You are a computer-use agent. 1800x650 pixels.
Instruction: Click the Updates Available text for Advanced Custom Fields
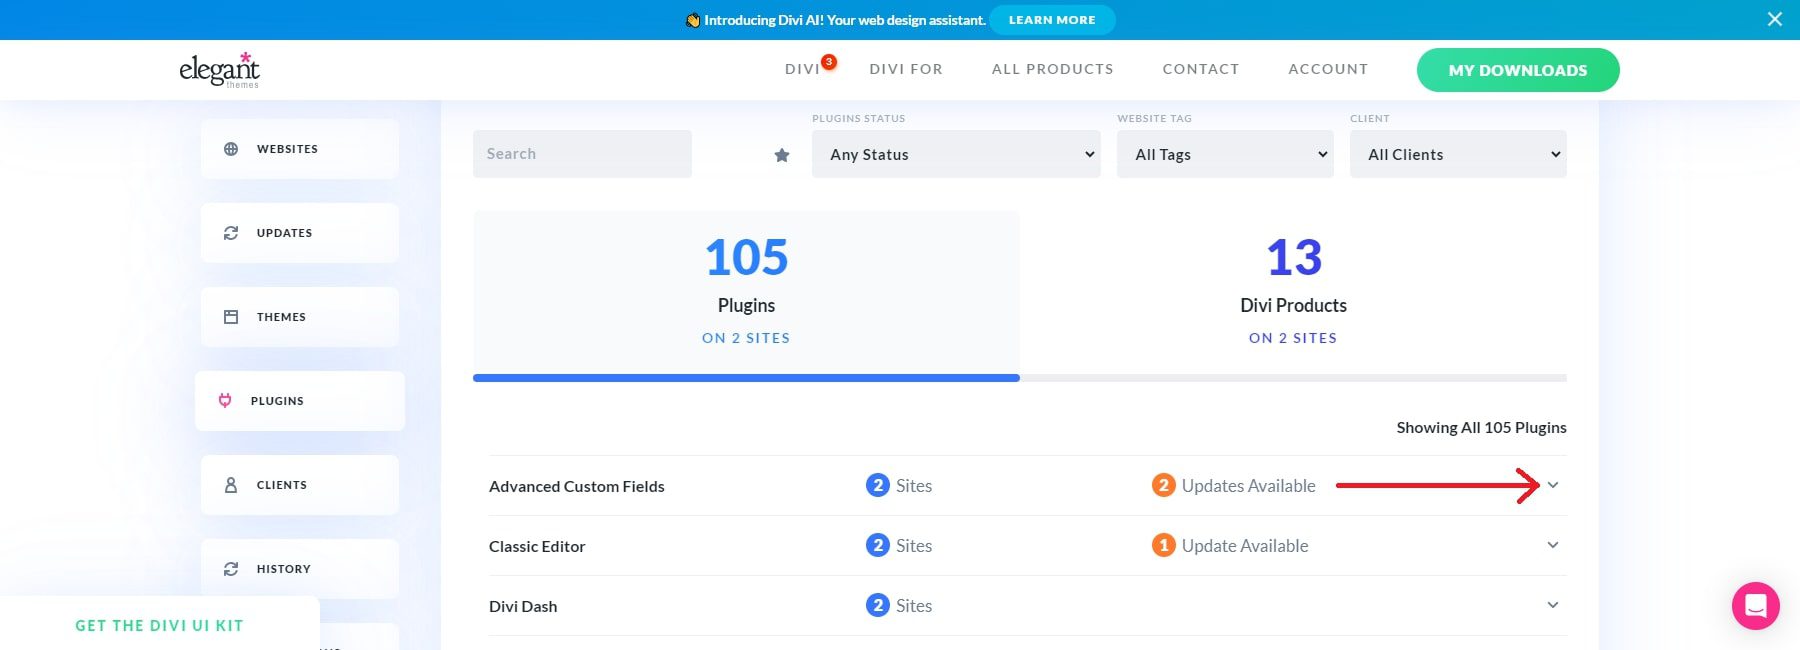(x=1249, y=486)
